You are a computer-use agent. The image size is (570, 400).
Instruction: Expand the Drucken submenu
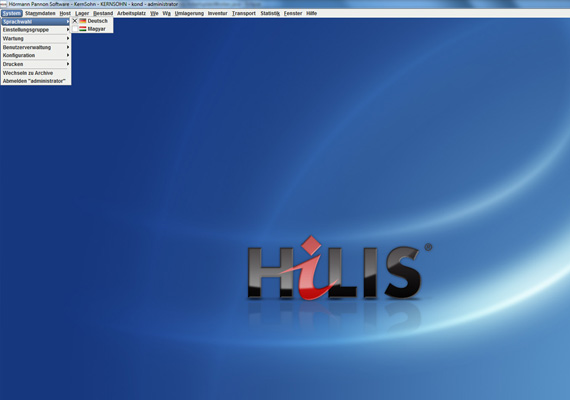tap(36, 64)
